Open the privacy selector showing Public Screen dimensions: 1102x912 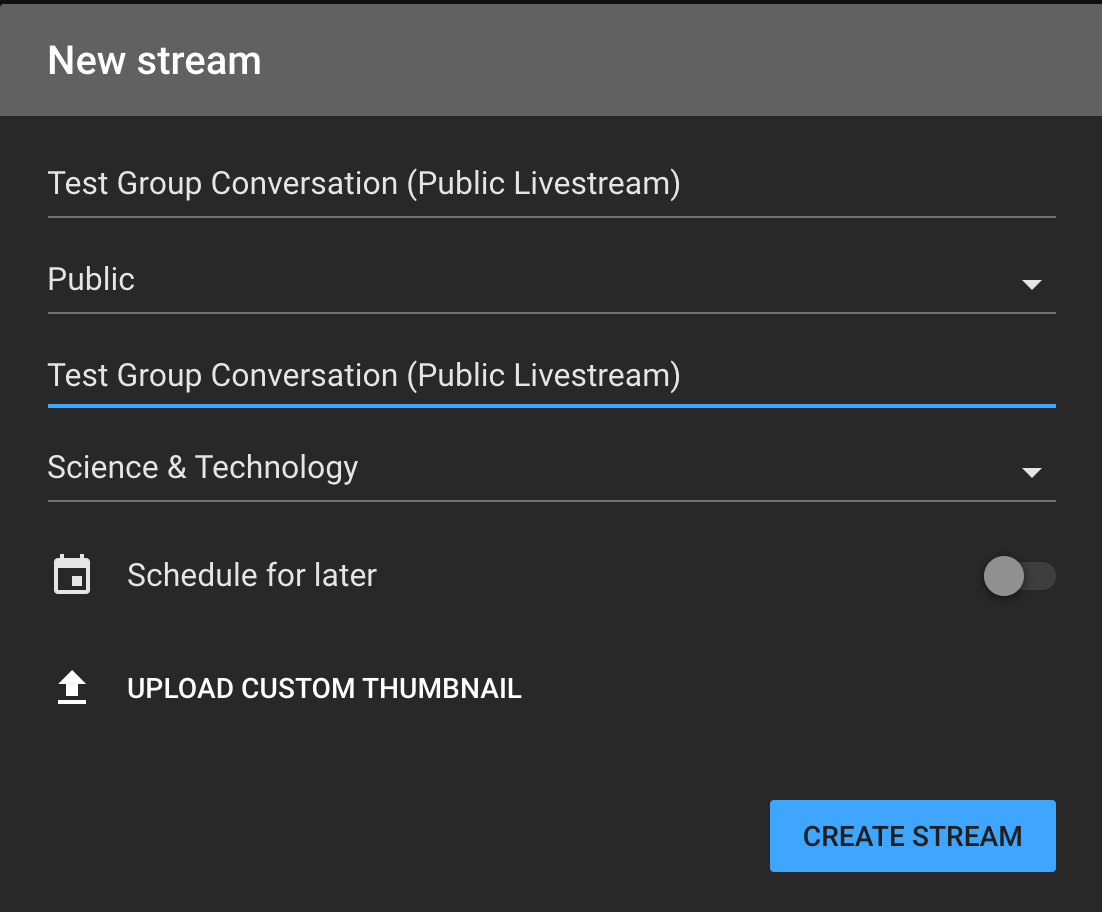(x=552, y=280)
